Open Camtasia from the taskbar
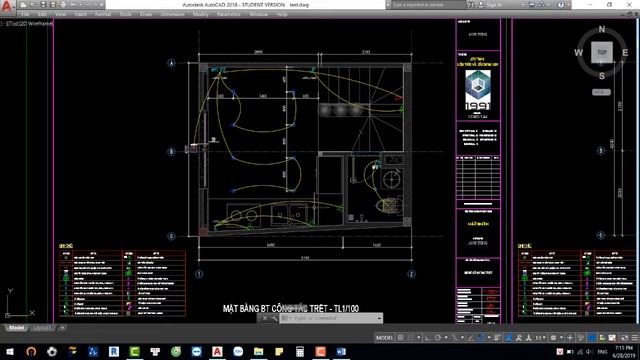This screenshot has height=360, width=640. coord(134,351)
